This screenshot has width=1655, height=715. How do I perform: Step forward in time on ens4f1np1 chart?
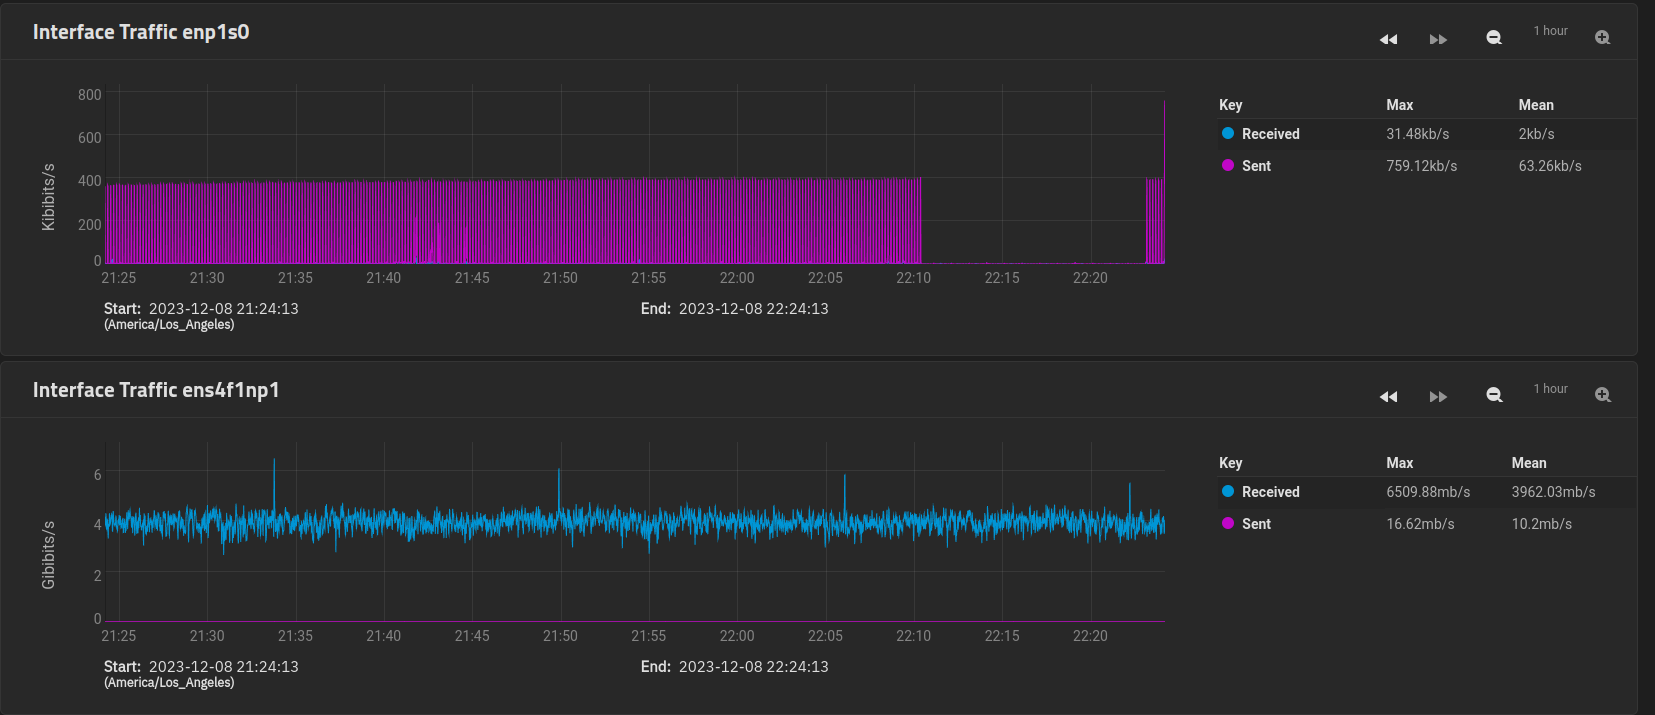(x=1438, y=397)
